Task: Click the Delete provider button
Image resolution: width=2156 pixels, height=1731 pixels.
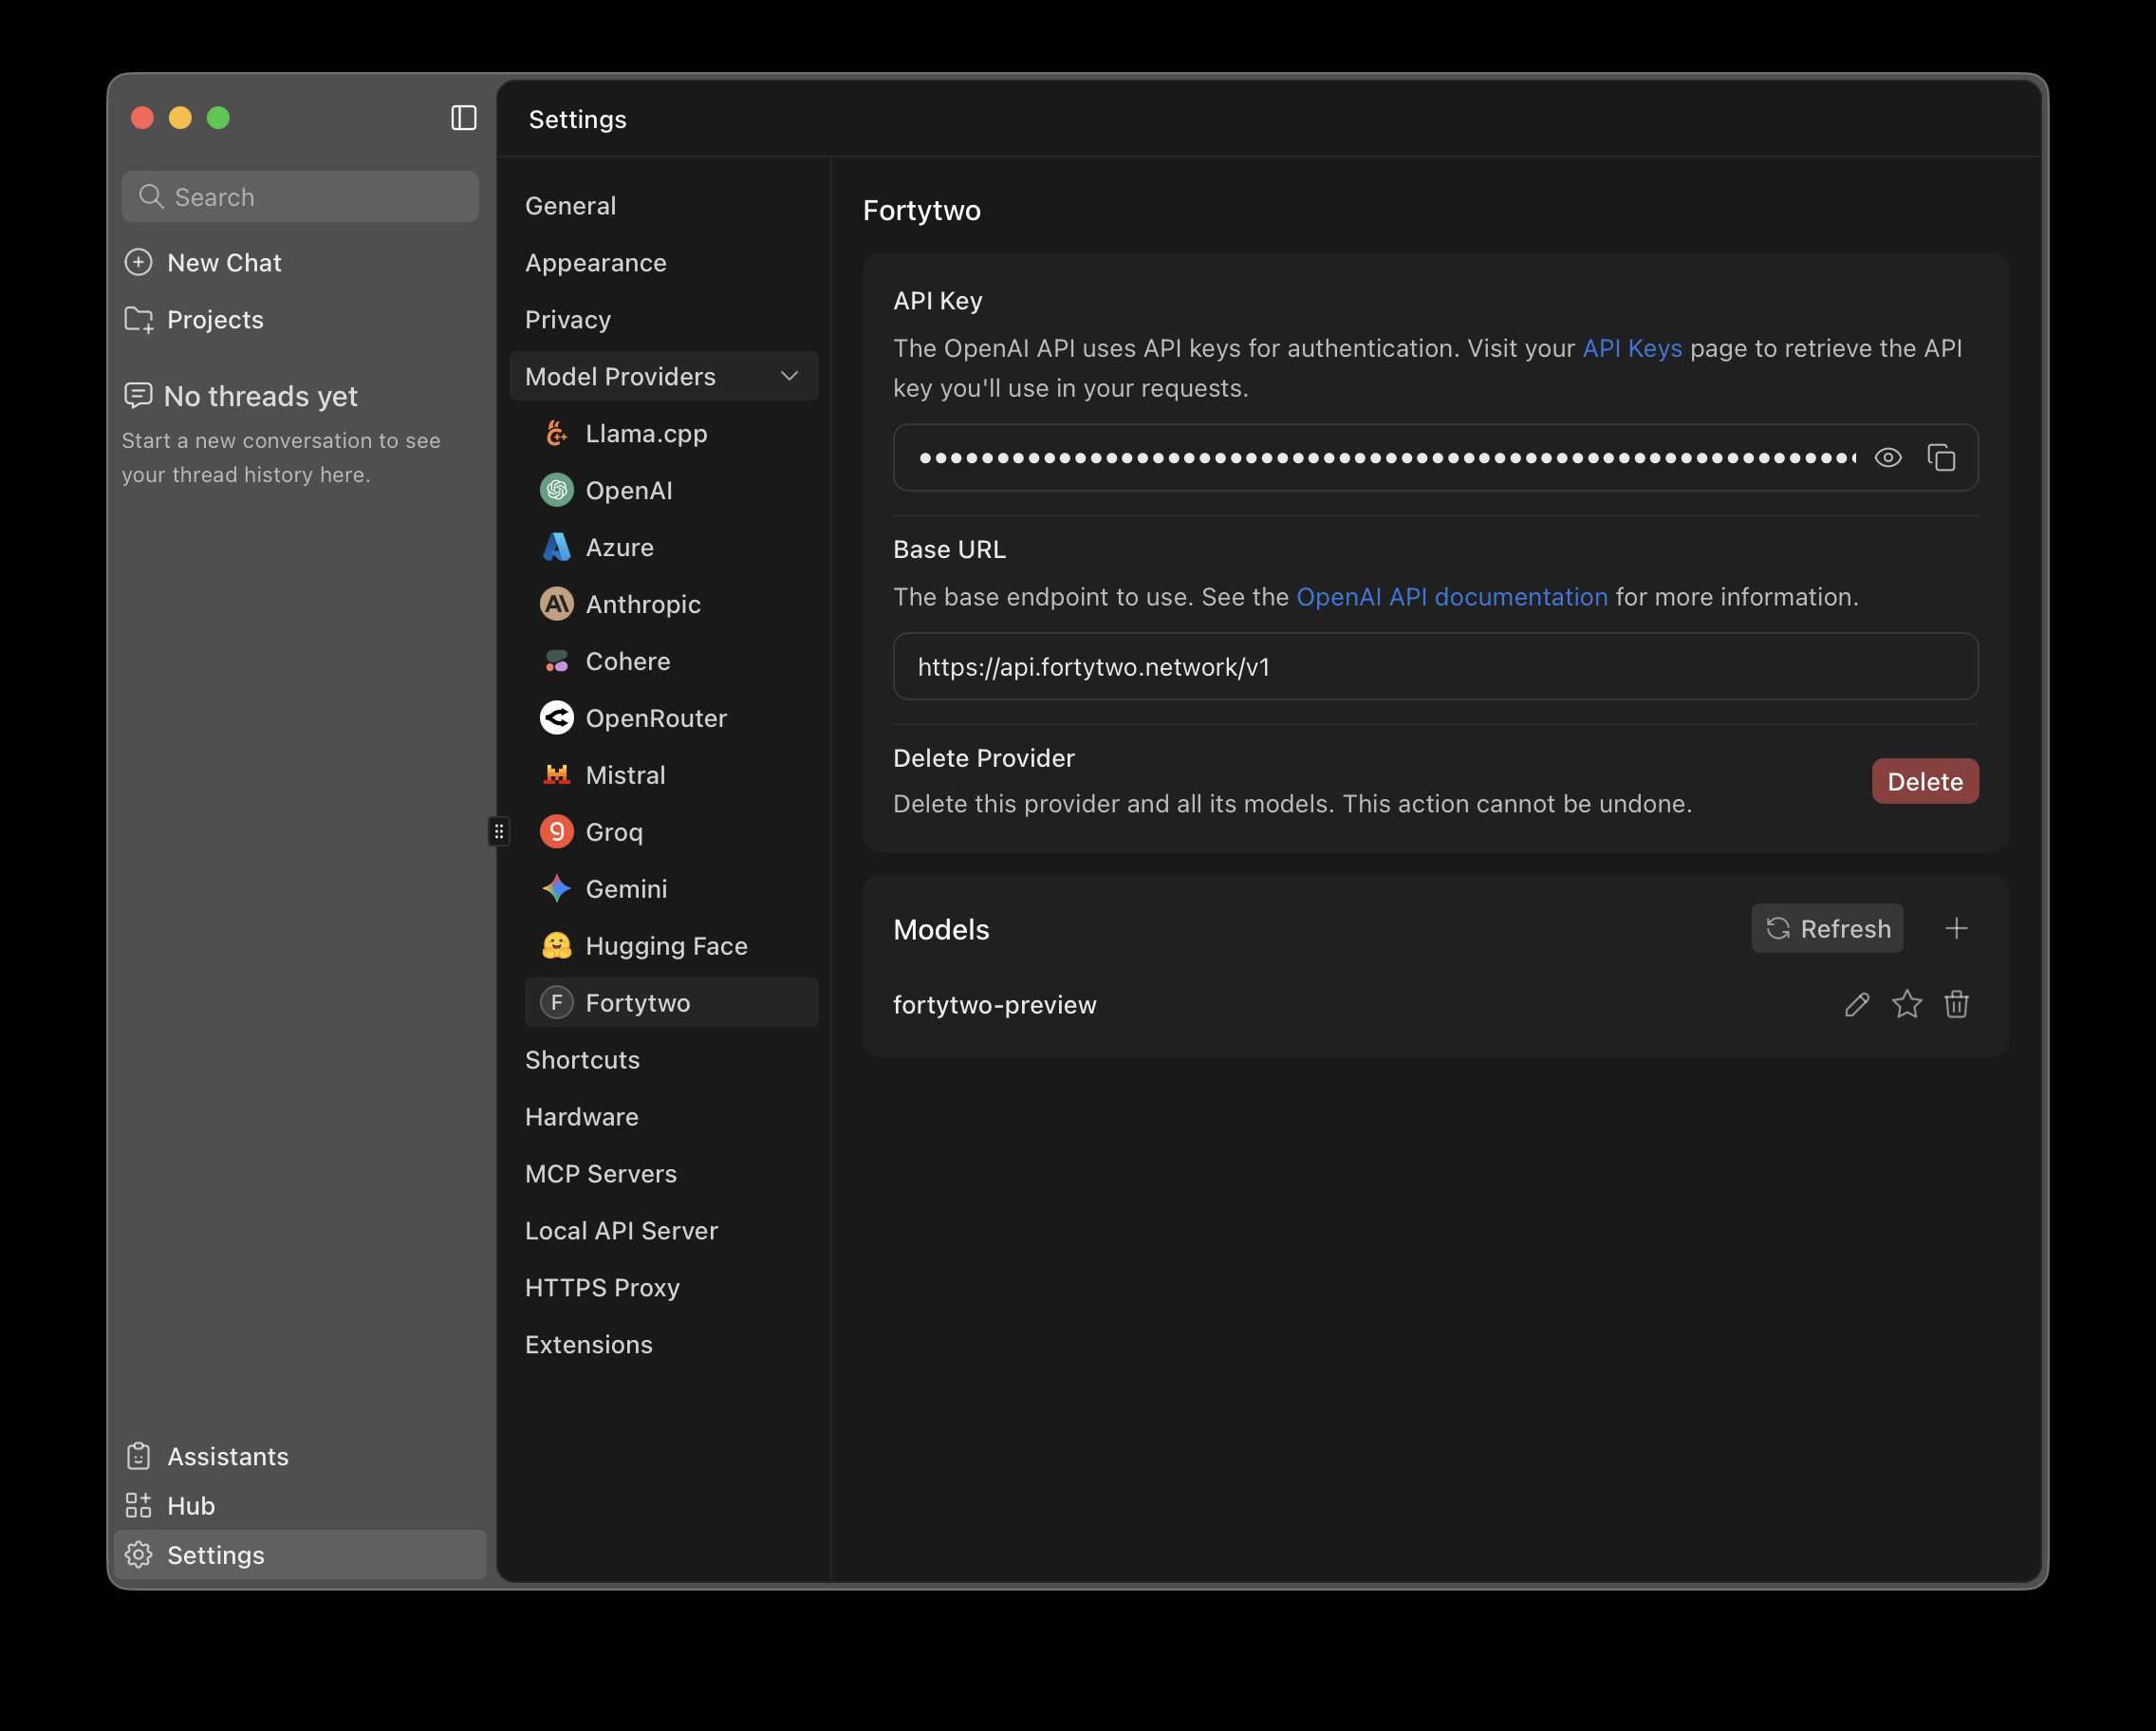Action: click(1924, 781)
